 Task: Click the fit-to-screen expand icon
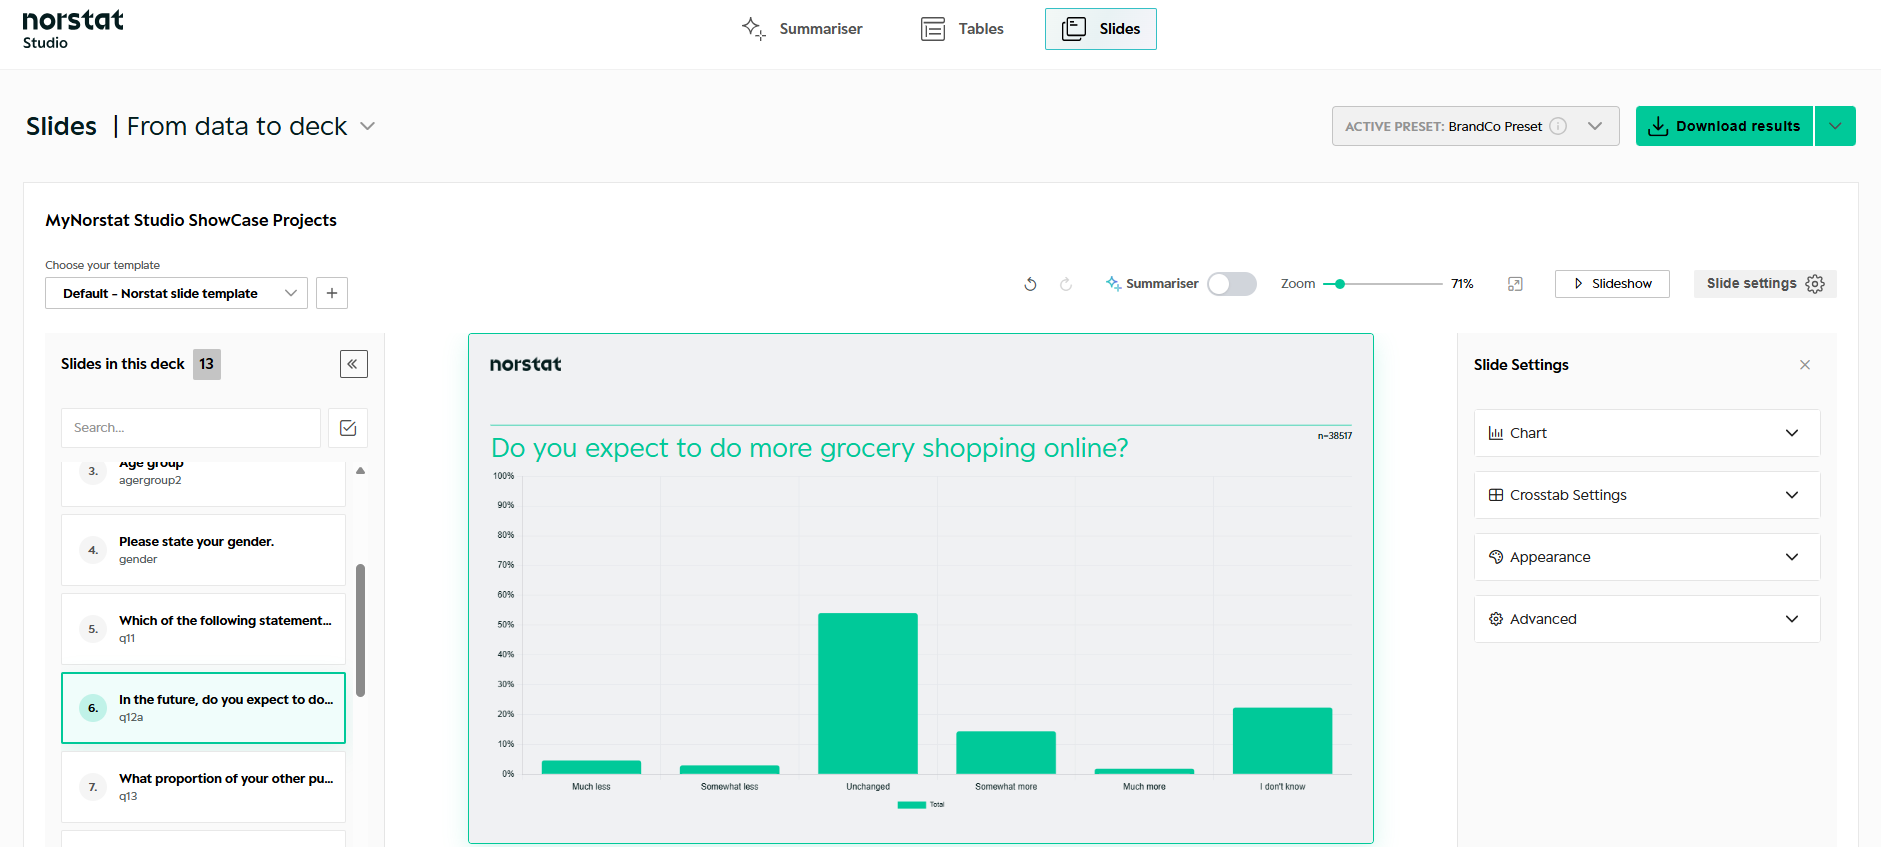tap(1515, 284)
